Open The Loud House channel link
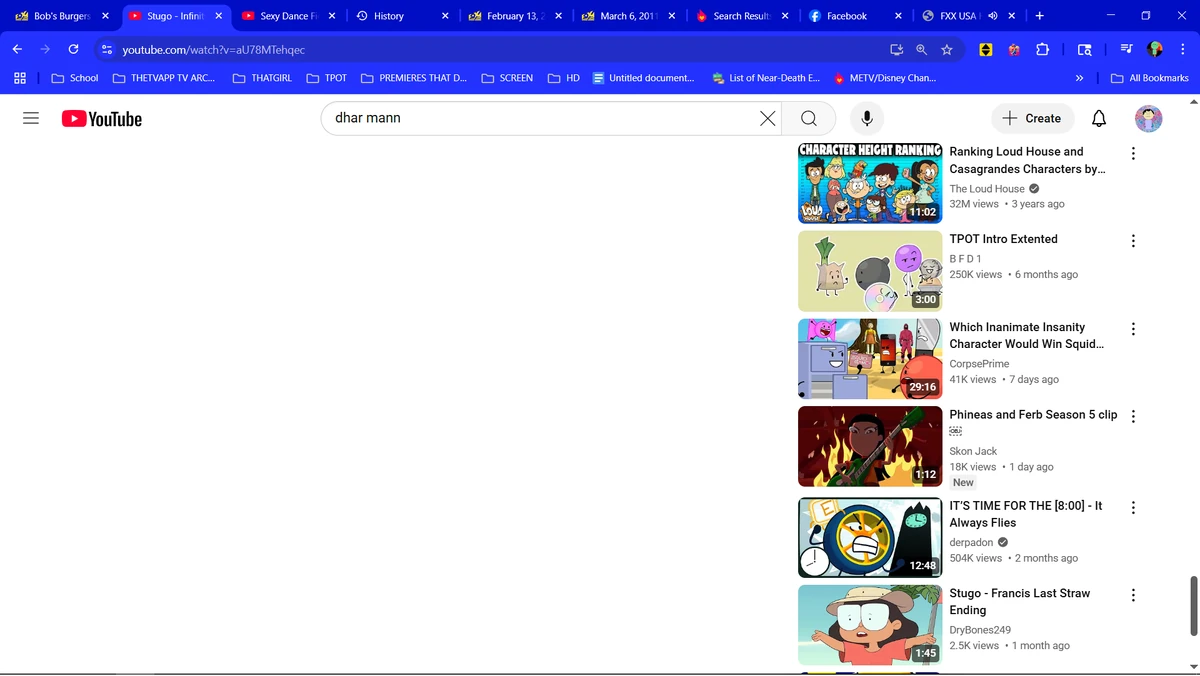This screenshot has width=1200, height=676. 986,188
